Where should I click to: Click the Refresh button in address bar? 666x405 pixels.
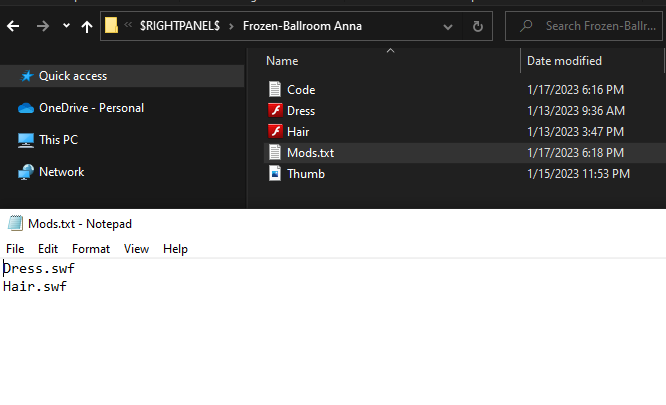tap(477, 26)
